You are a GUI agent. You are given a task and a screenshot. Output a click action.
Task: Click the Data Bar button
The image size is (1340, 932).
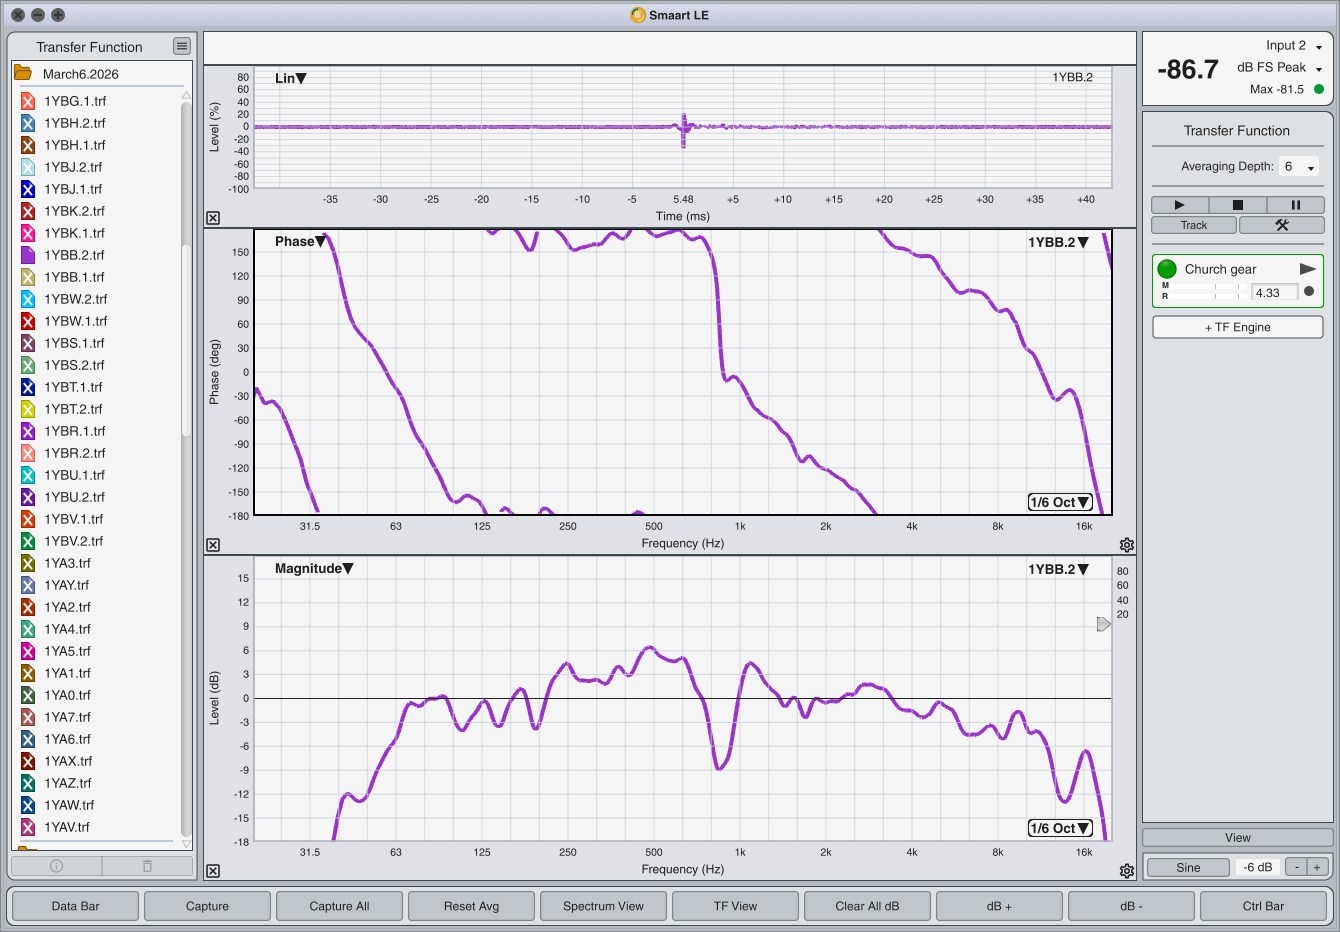pyautogui.click(x=76, y=906)
